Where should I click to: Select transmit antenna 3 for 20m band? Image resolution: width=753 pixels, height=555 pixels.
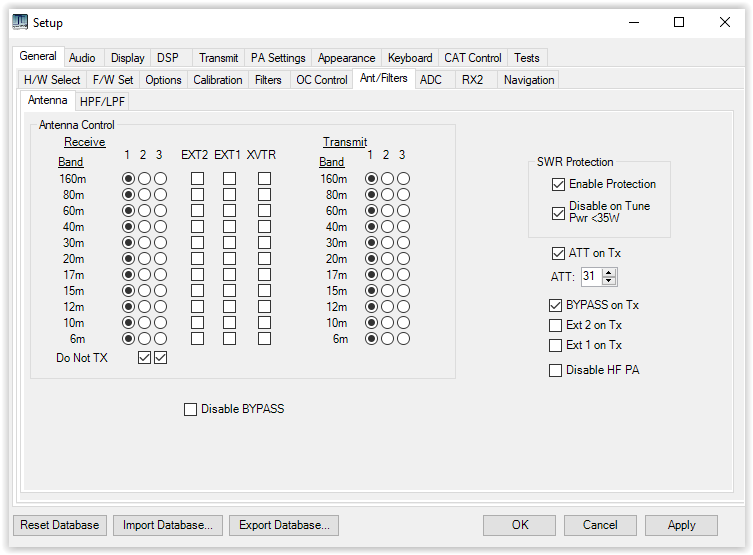[x=402, y=259]
